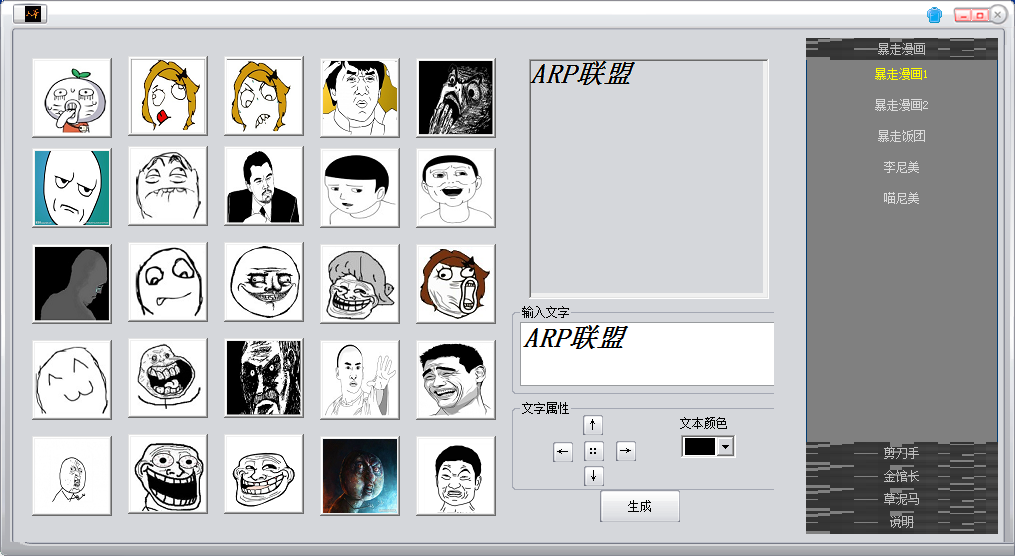
Task: Open the 文本颜色 color dropdown arrow
Action: (x=725, y=447)
